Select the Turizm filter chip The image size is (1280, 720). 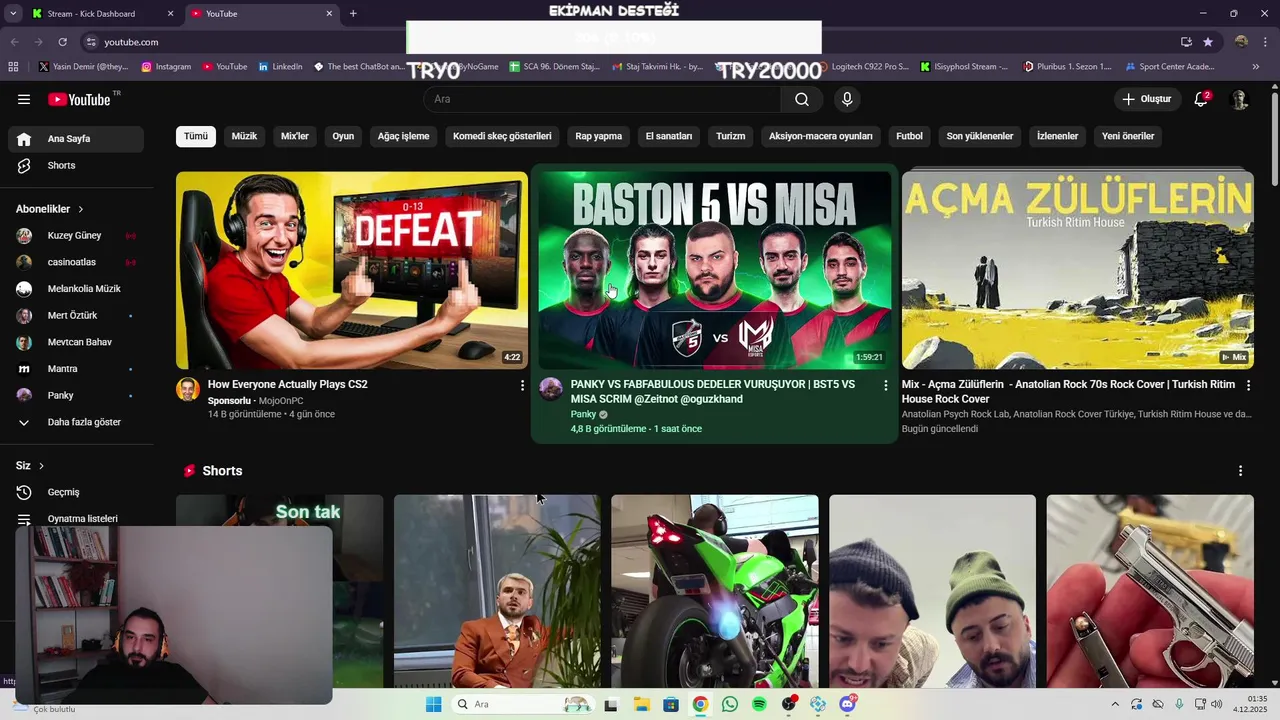731,136
